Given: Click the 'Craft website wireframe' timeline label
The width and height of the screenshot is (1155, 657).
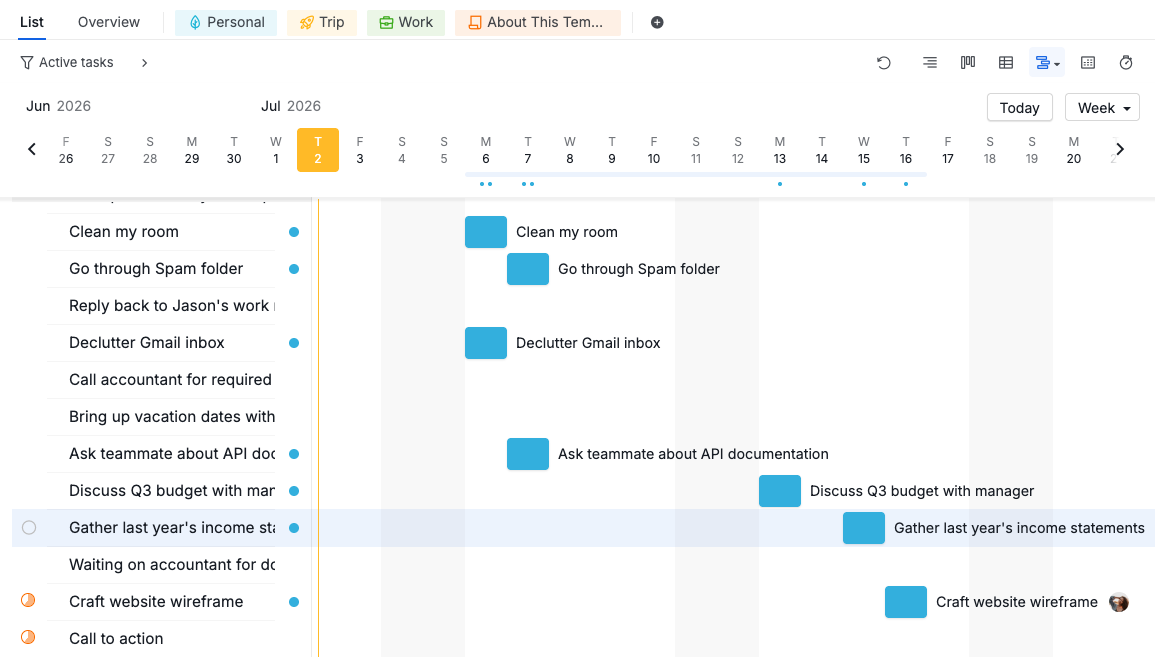Looking at the screenshot, I should [1017, 602].
